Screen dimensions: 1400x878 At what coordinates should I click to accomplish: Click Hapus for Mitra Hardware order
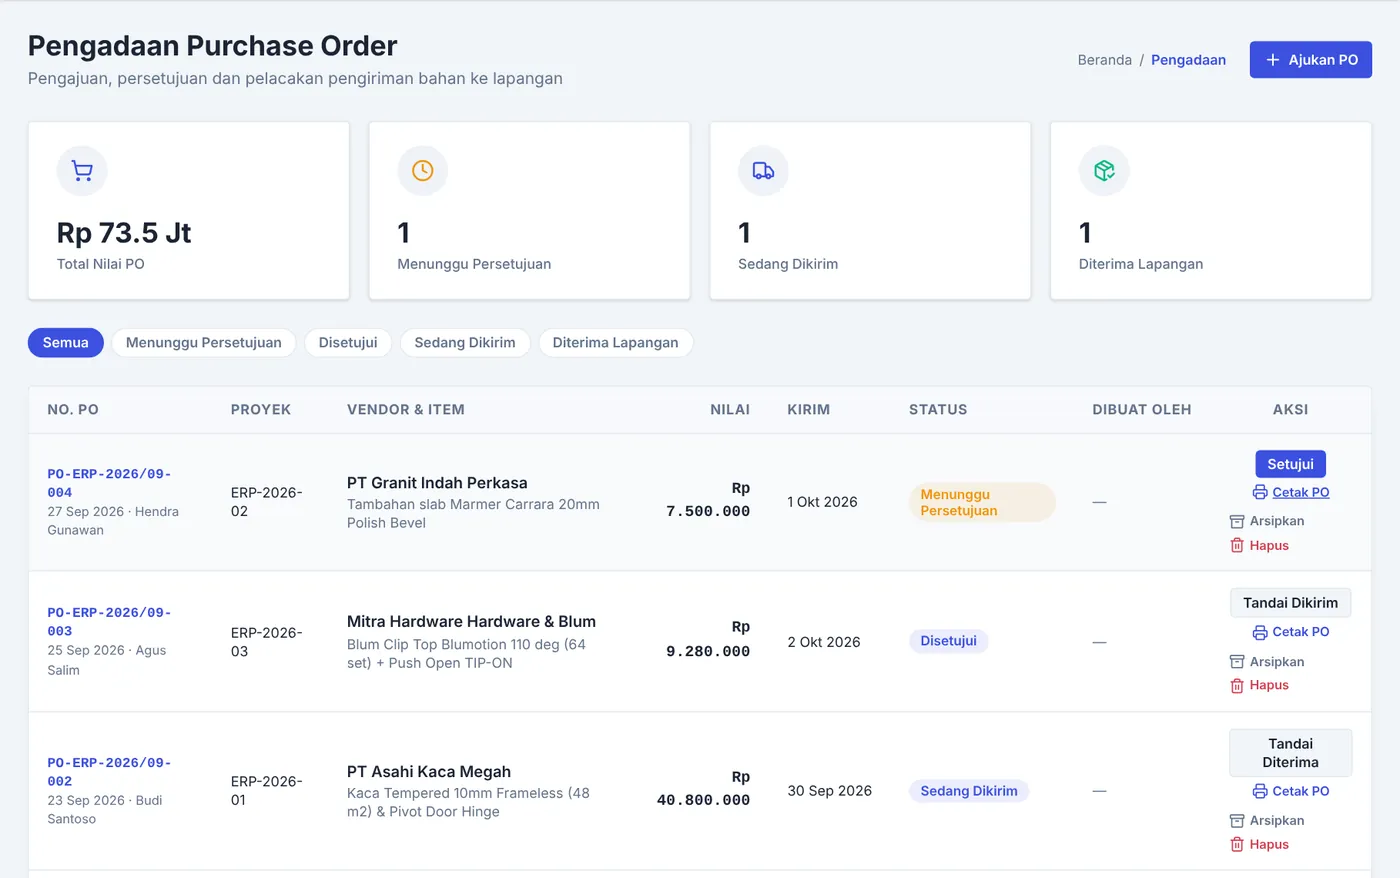click(x=1259, y=685)
